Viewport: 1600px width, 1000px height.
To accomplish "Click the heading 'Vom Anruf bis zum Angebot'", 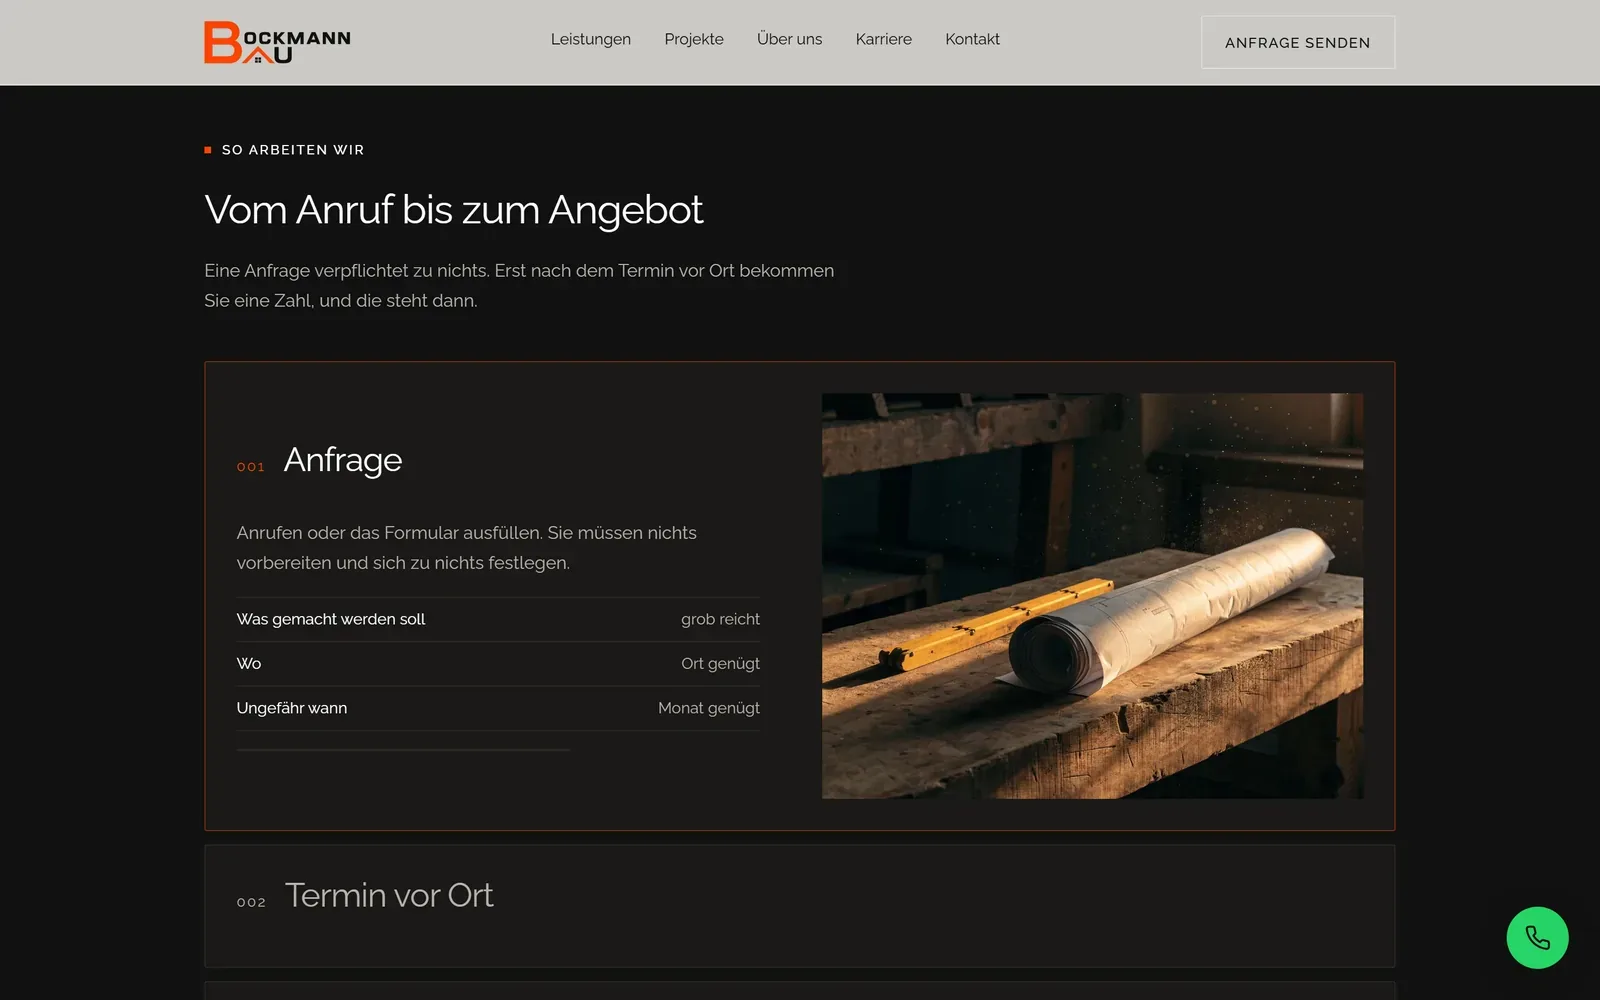I will click(x=454, y=210).
